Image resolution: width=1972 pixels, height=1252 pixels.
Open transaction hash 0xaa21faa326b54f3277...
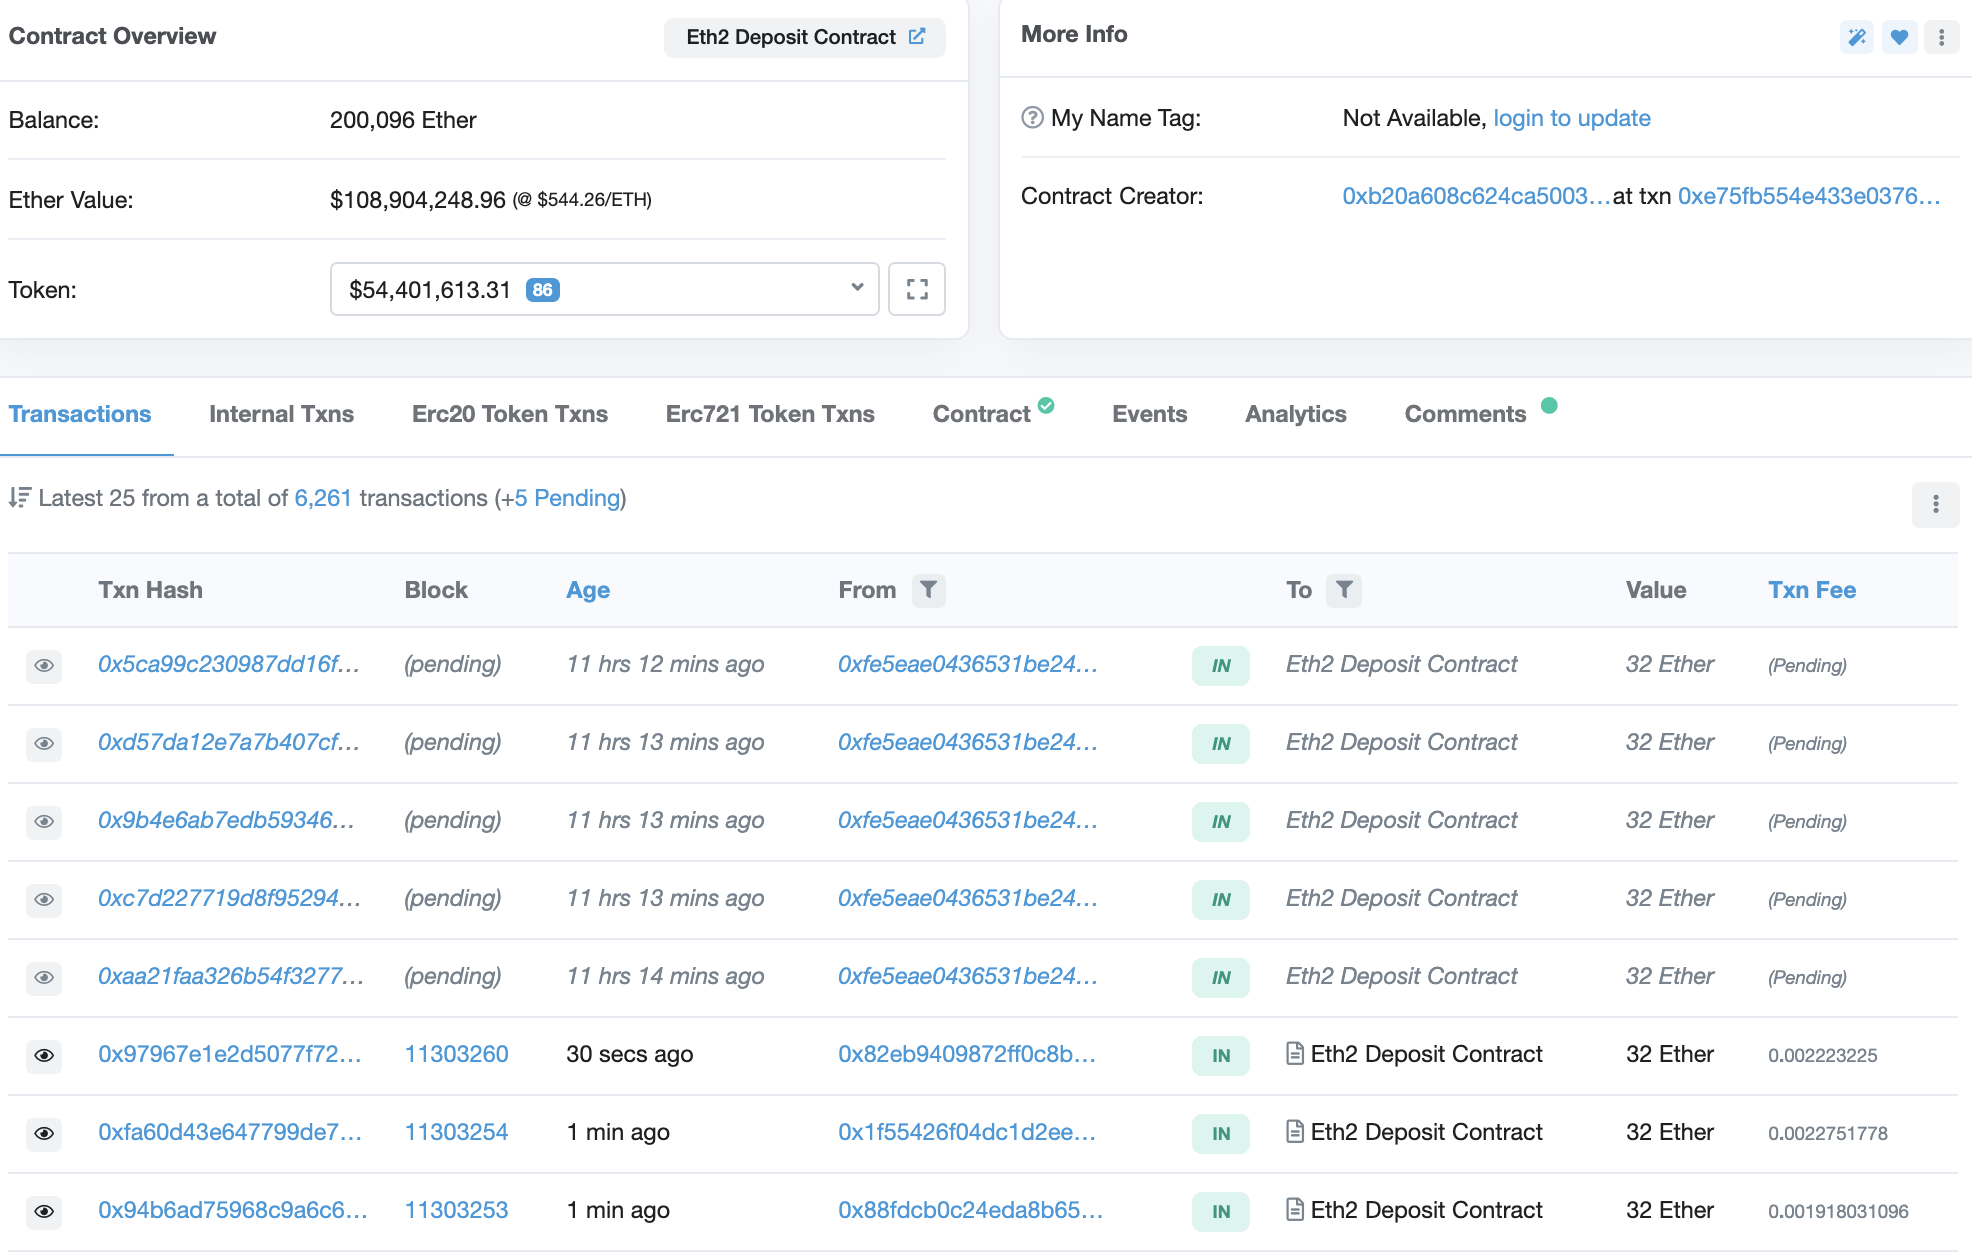click(x=231, y=976)
